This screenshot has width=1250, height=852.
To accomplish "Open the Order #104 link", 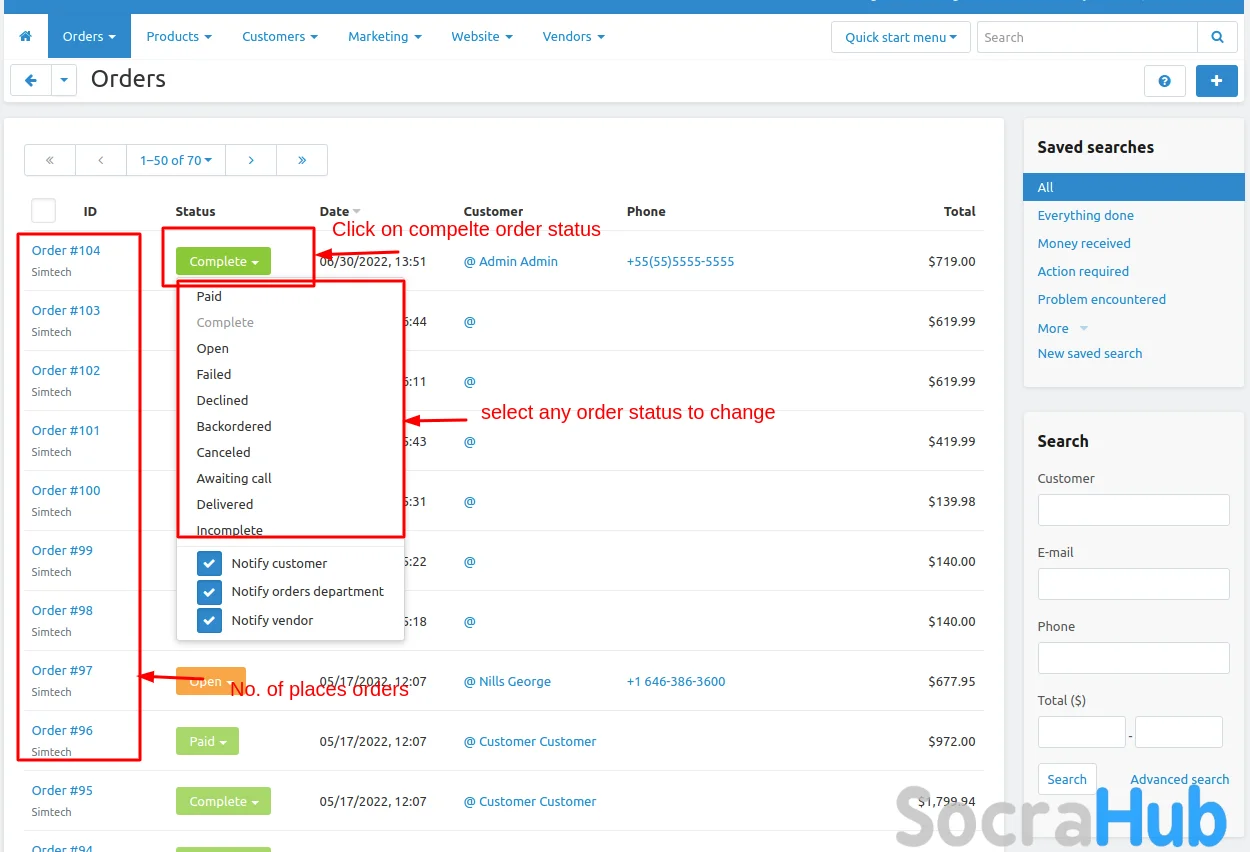I will 66,250.
